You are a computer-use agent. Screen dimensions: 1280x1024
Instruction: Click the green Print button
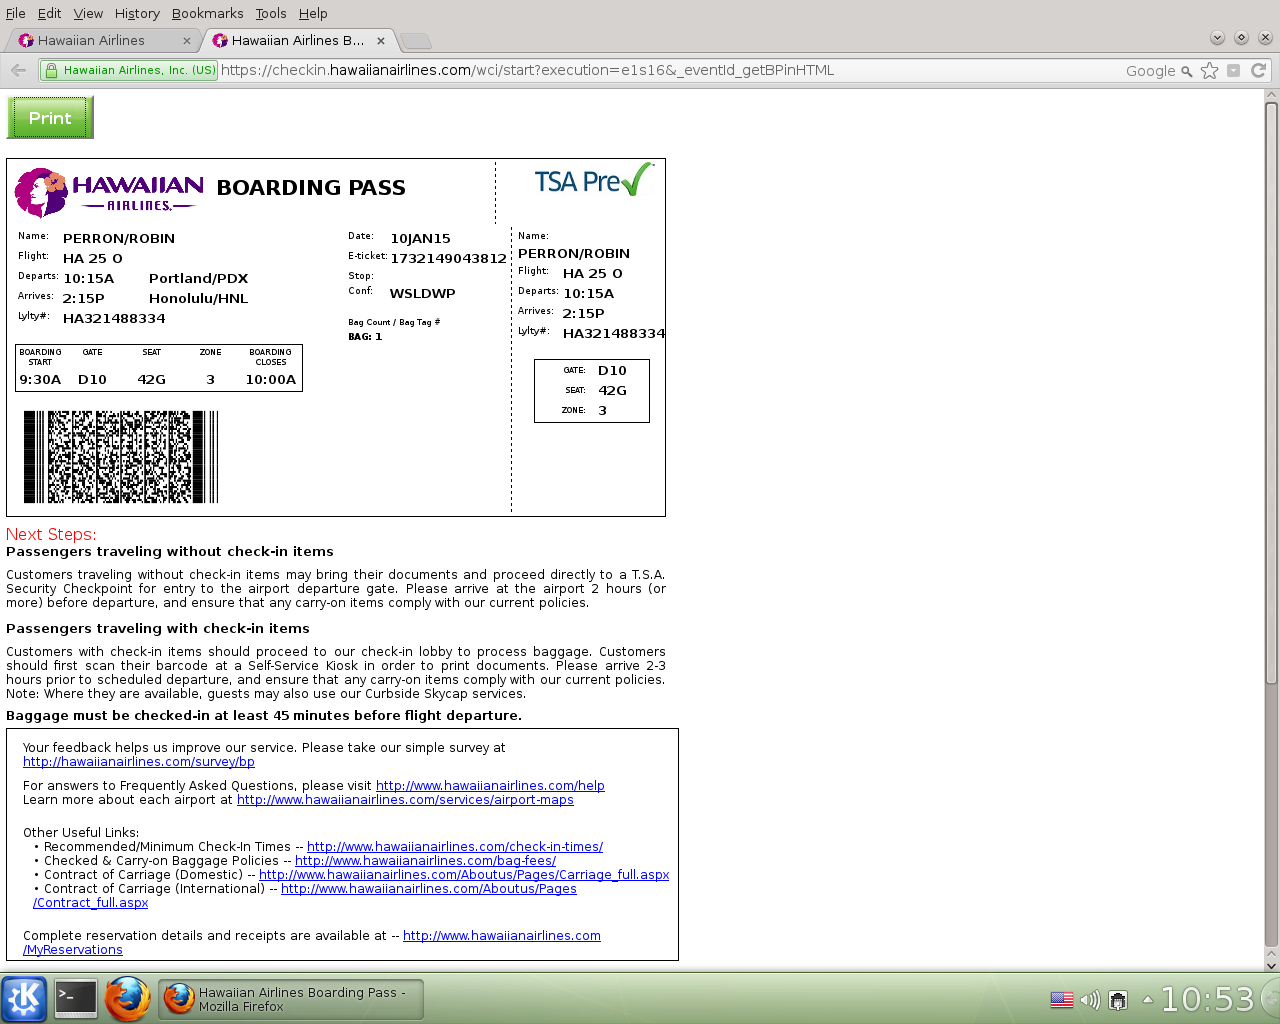pyautogui.click(x=50, y=118)
